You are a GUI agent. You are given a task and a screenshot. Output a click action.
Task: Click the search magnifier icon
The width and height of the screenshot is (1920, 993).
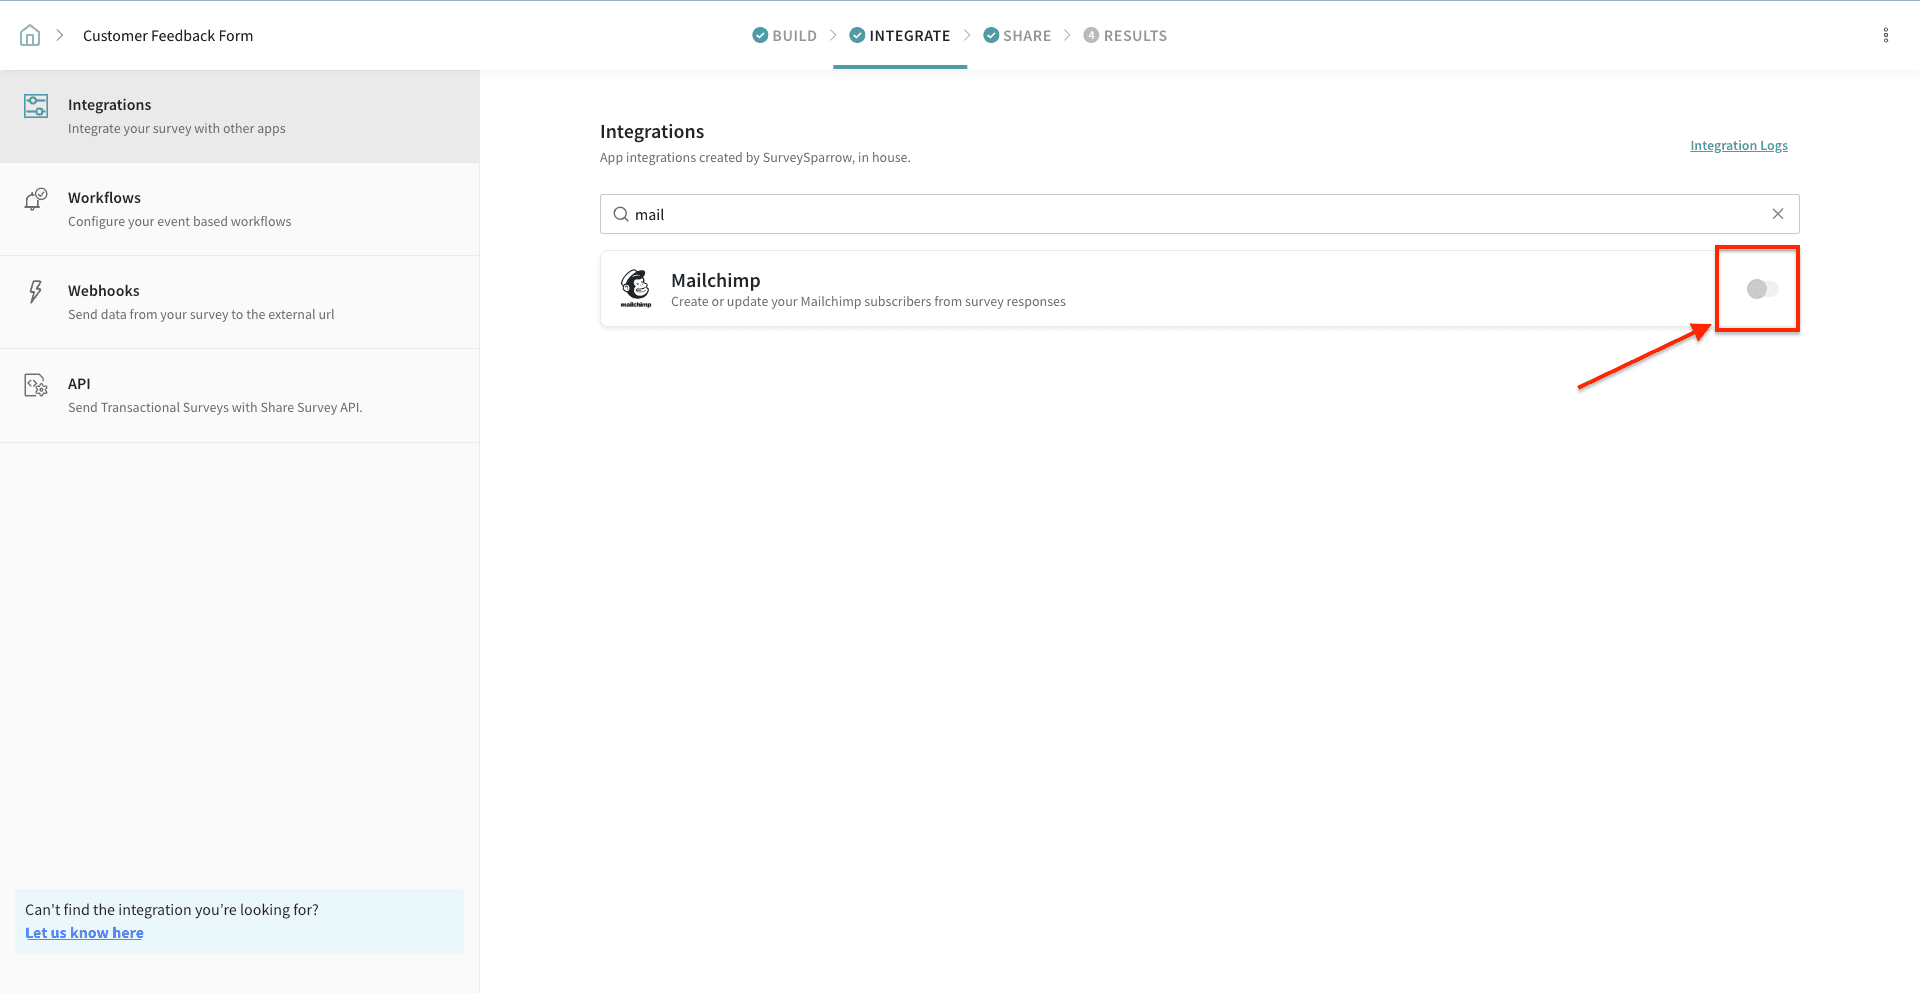click(x=621, y=214)
